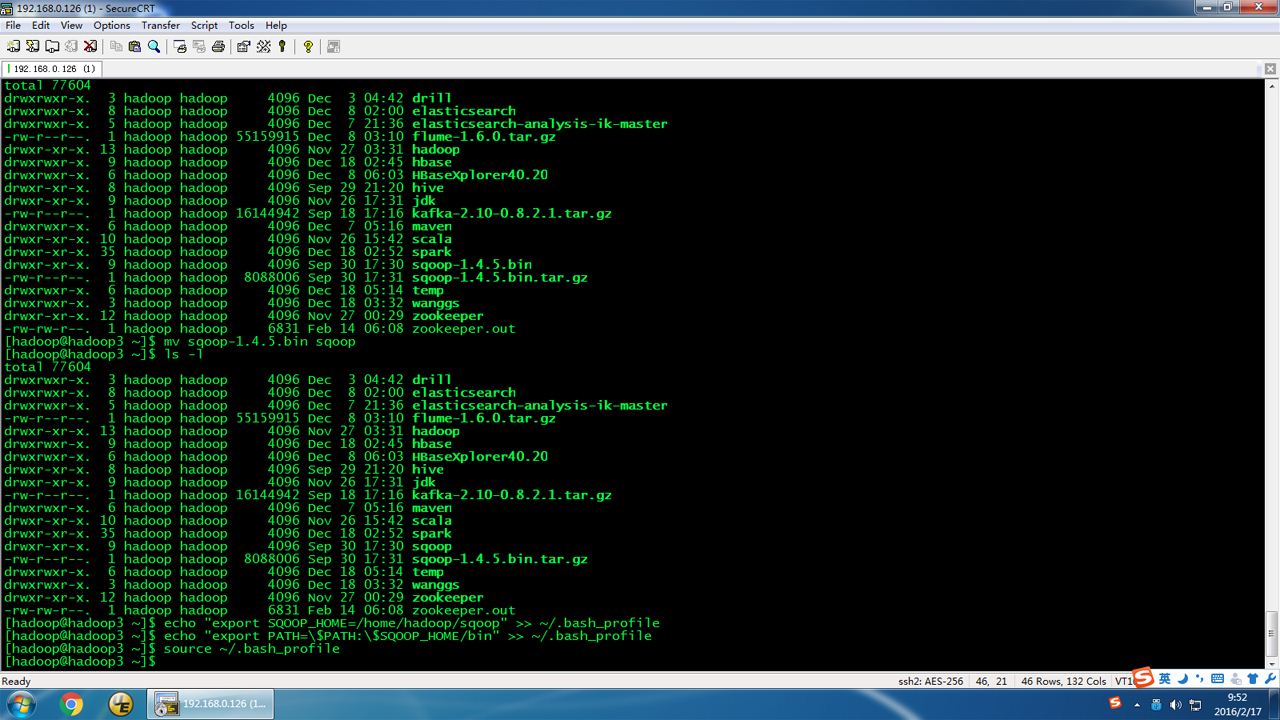
Task: Click the Sogou S logo on IME bar
Action: pyautogui.click(x=1144, y=677)
